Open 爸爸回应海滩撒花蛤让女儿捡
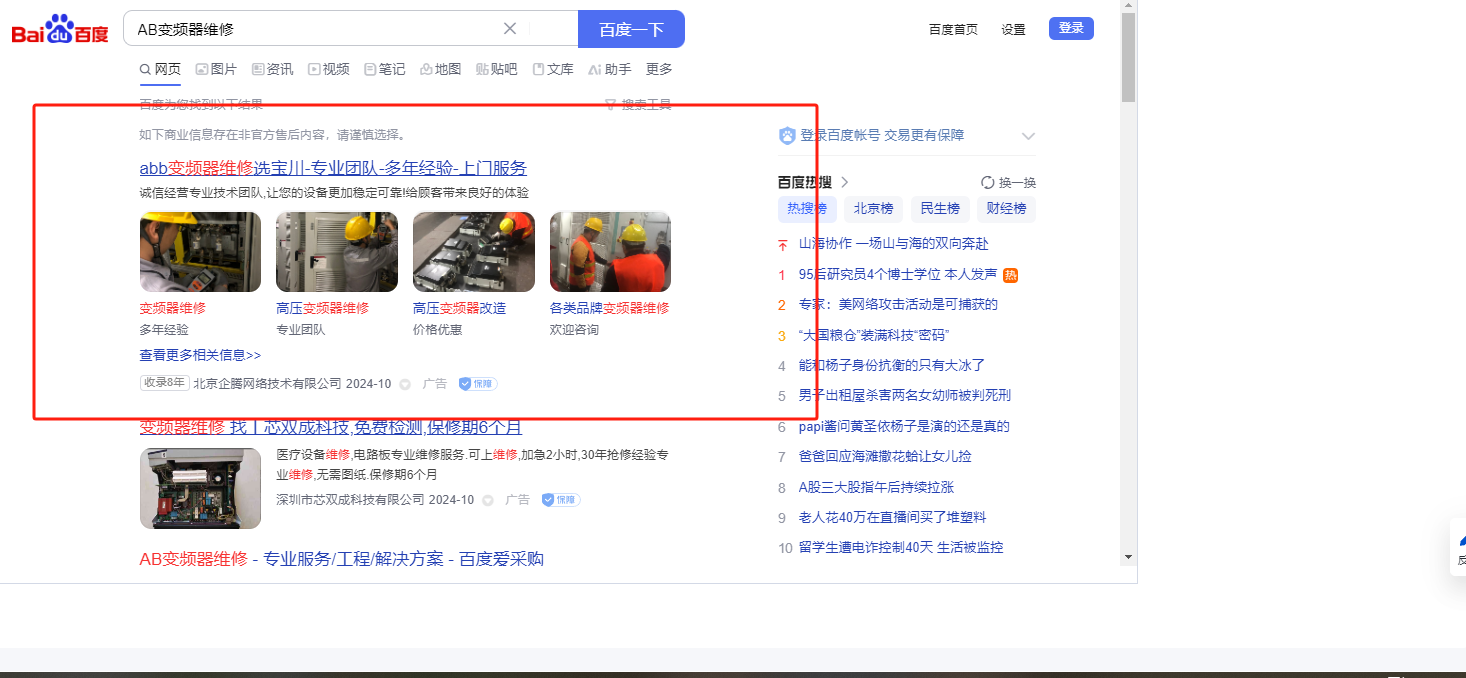Screen dimensions: 1466x678 (x=885, y=456)
